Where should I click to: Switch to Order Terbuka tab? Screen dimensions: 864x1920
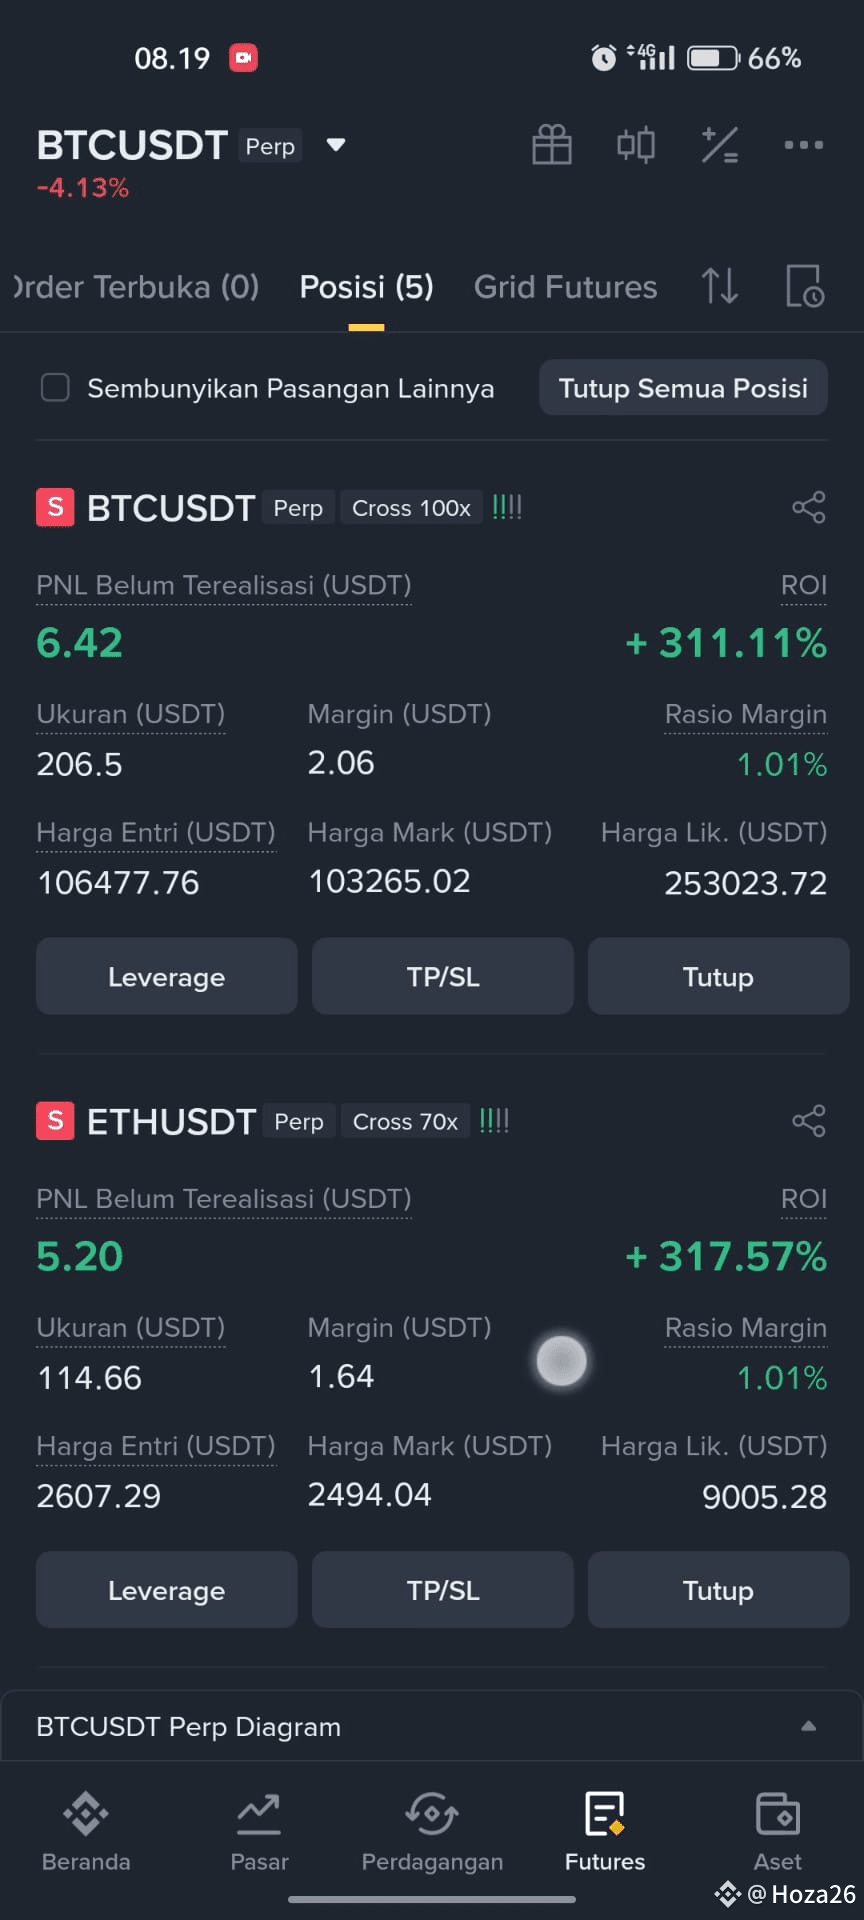click(137, 287)
